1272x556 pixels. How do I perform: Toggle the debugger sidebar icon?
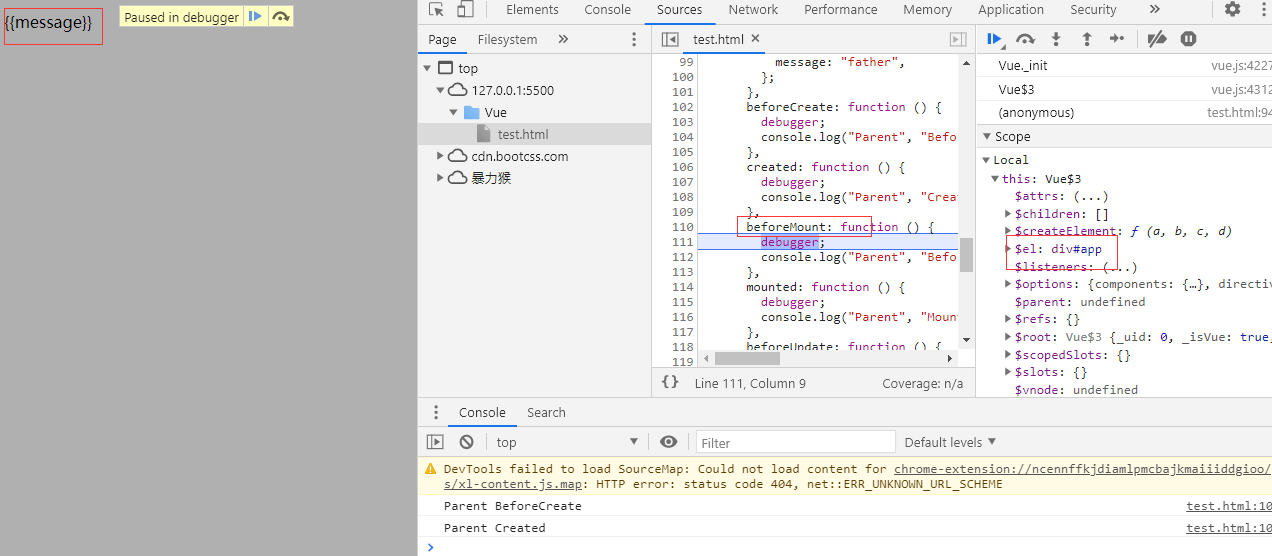coord(957,39)
